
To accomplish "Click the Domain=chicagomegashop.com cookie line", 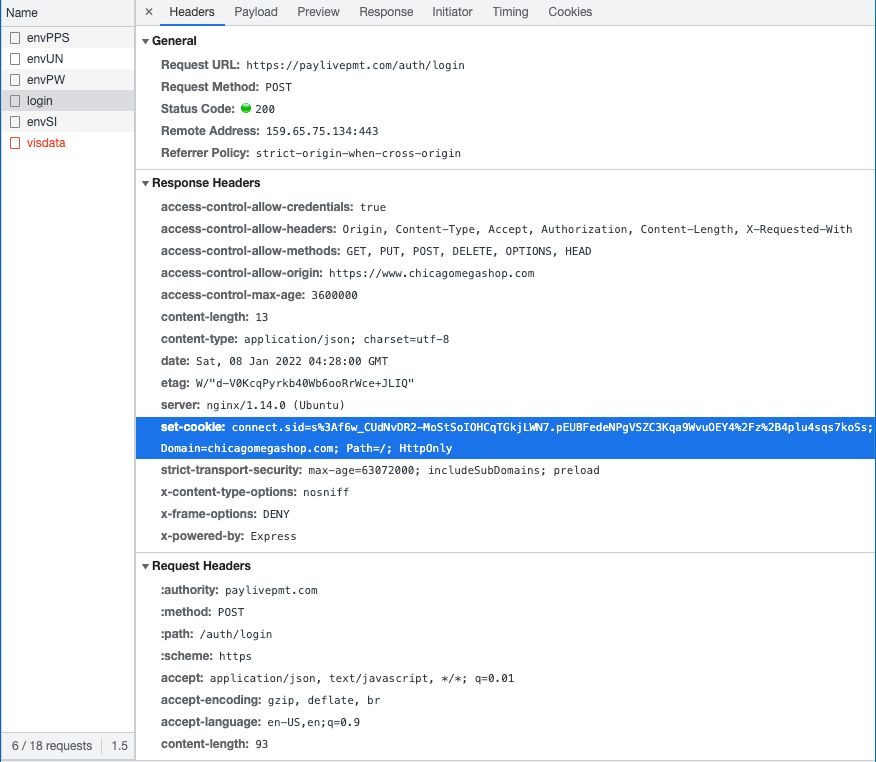I will tap(306, 449).
